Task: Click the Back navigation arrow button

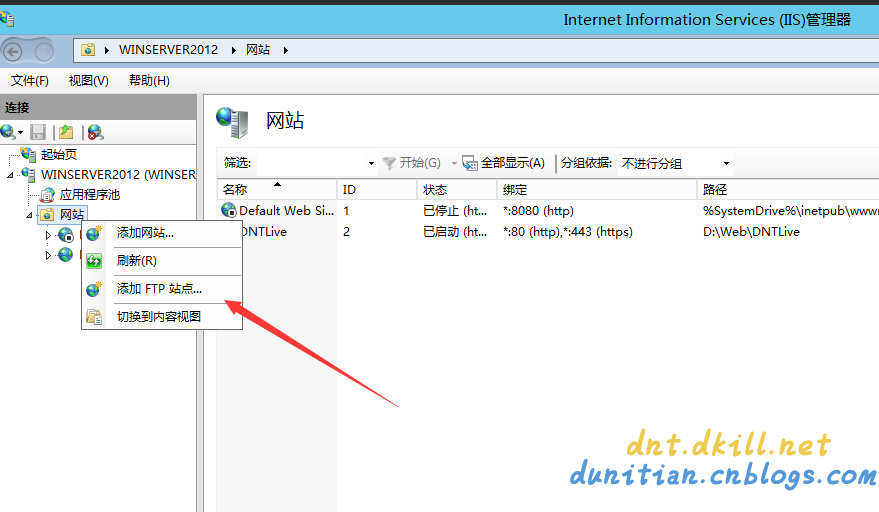Action: tap(13, 52)
